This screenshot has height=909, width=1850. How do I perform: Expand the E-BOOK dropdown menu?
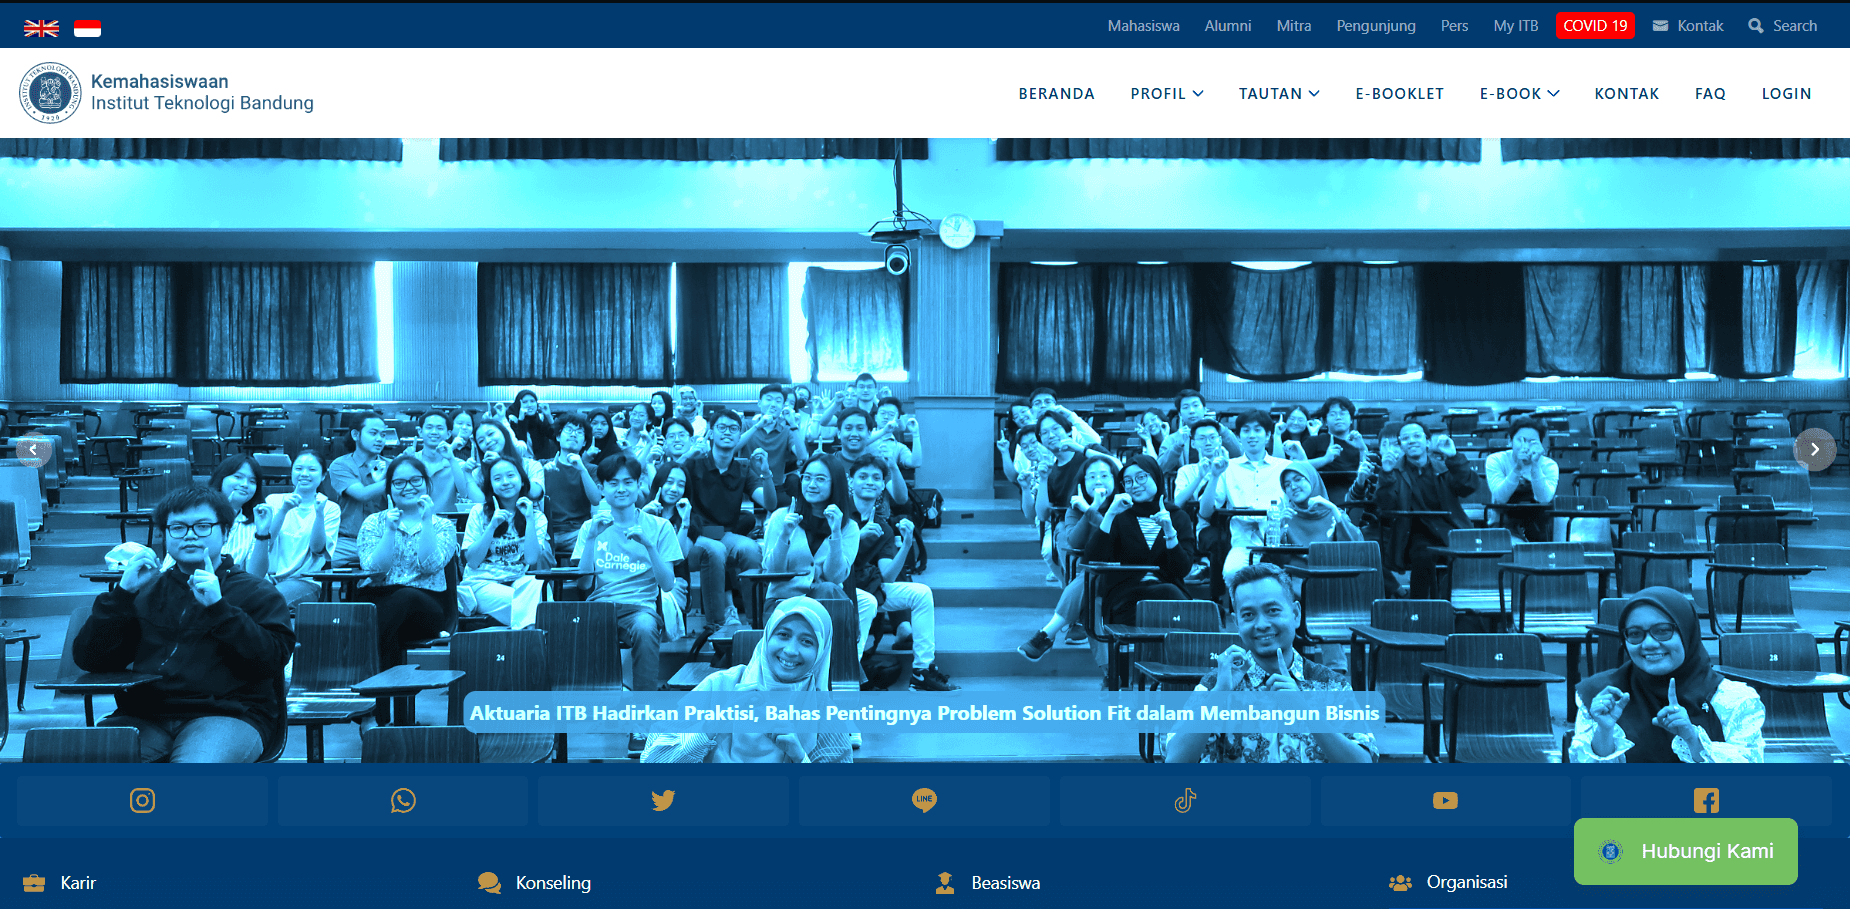[x=1518, y=94]
